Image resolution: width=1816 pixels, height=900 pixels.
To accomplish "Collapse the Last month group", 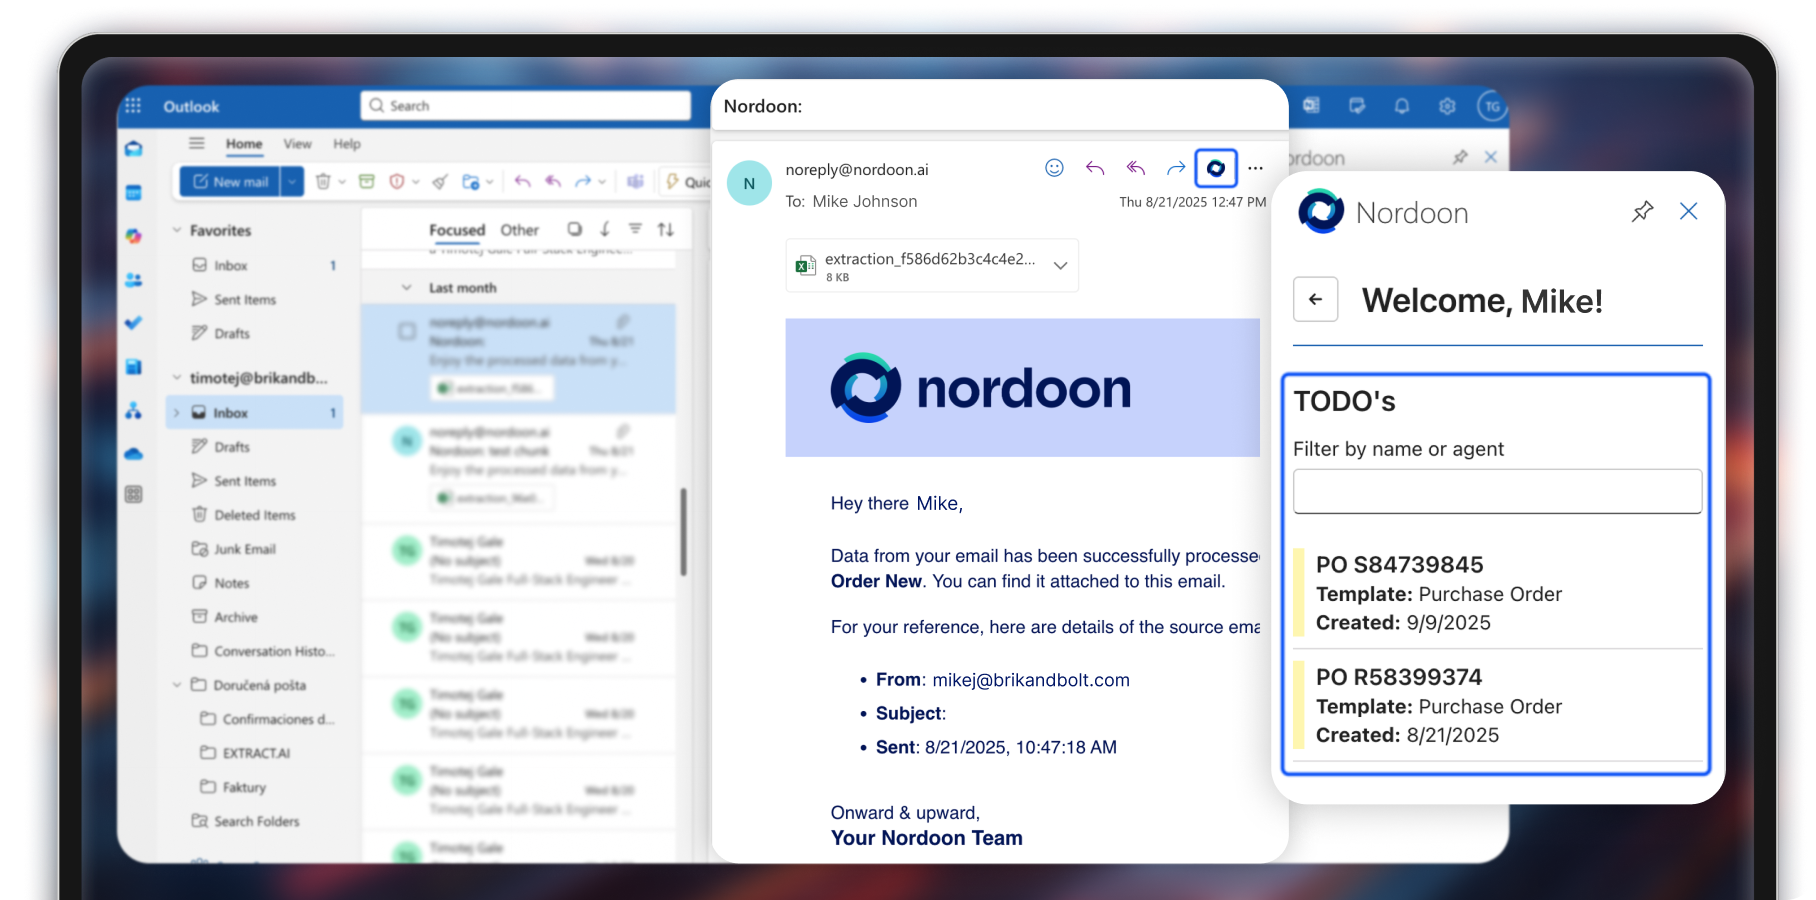I will pos(407,288).
